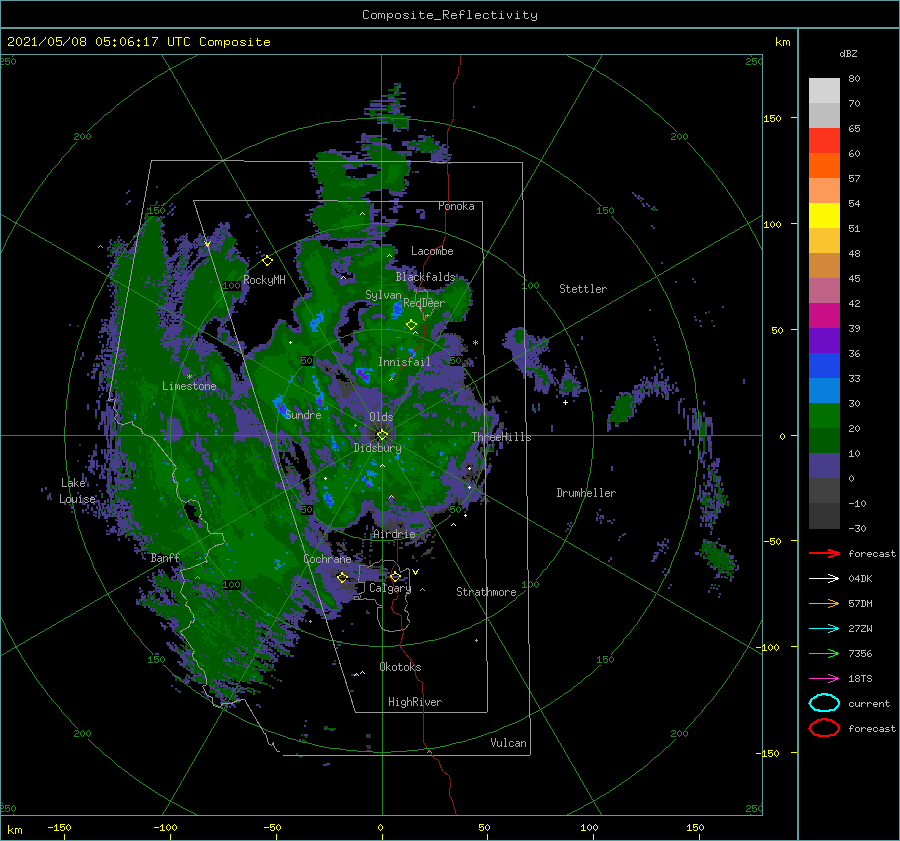Choose the green 7356 arrow legend icon
The image size is (900, 841).
point(824,653)
